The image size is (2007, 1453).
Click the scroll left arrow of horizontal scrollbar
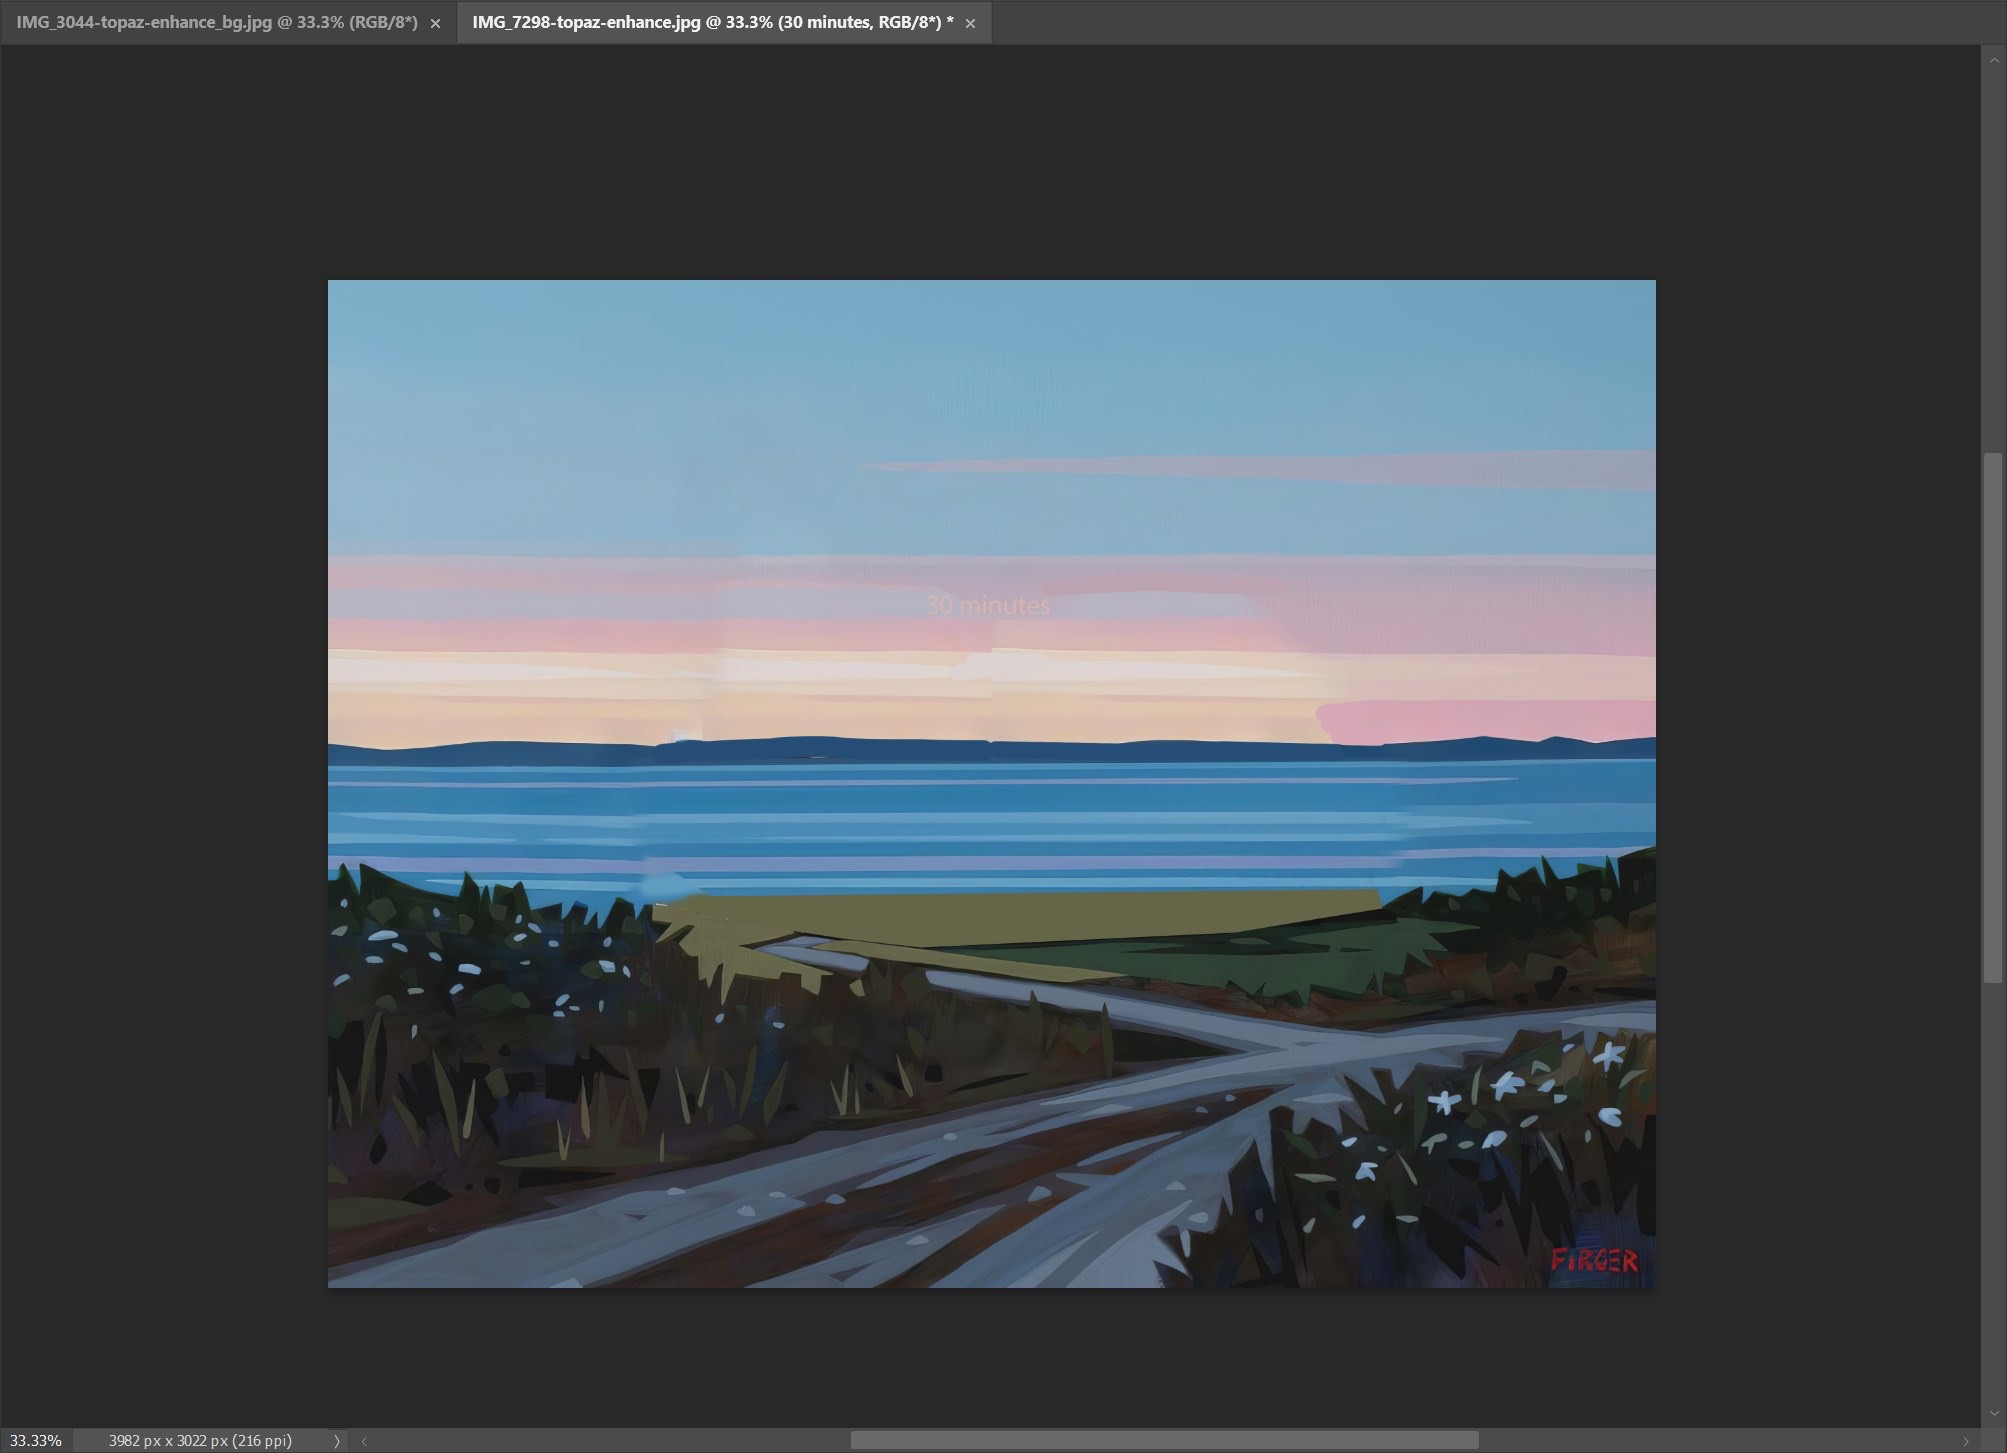click(364, 1441)
